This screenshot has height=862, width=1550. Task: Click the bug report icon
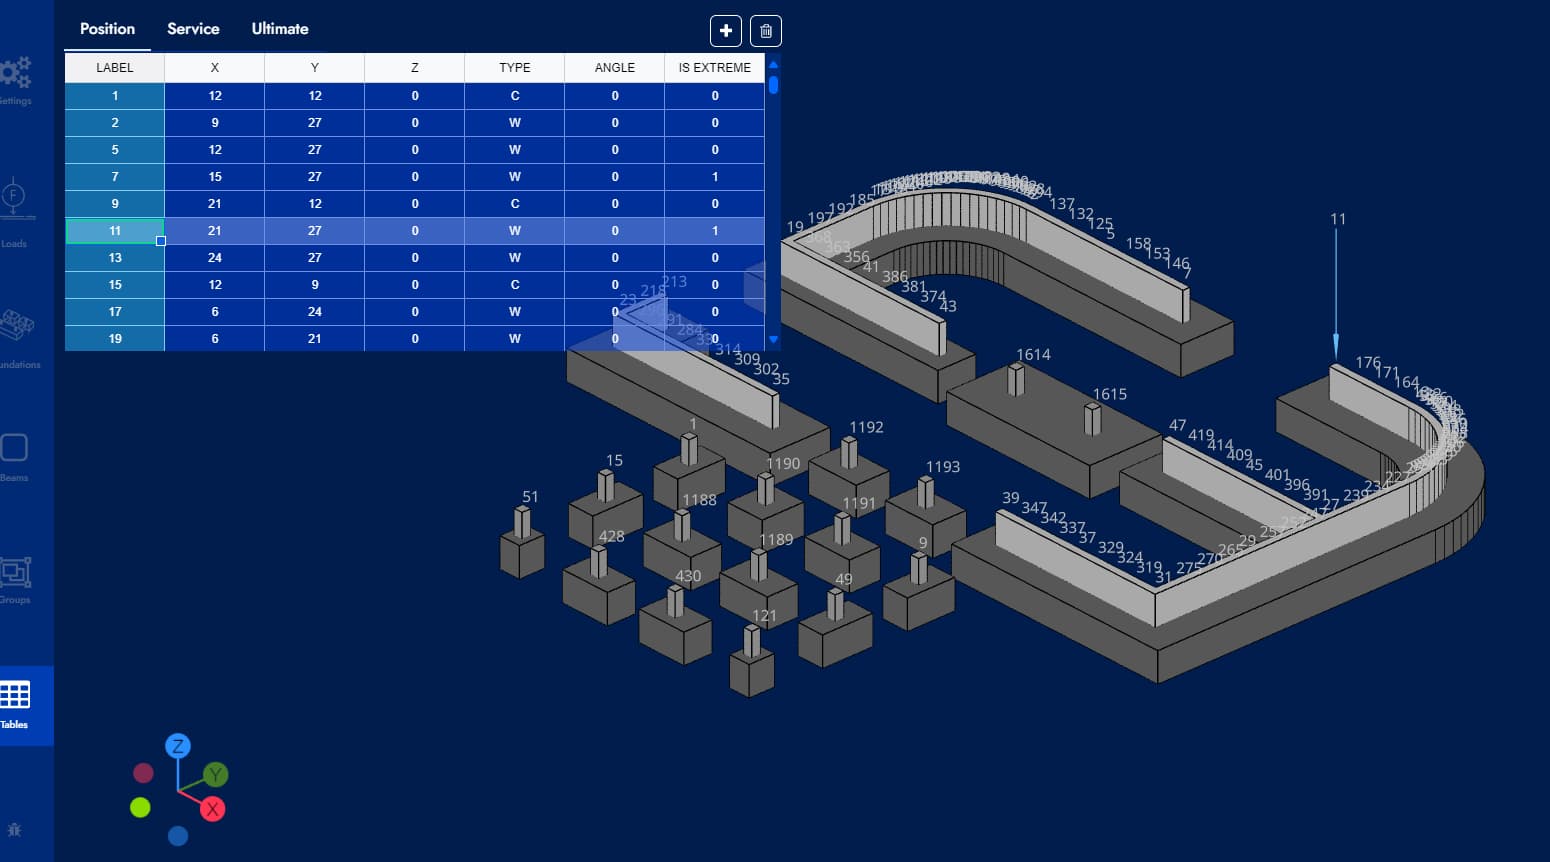[14, 830]
